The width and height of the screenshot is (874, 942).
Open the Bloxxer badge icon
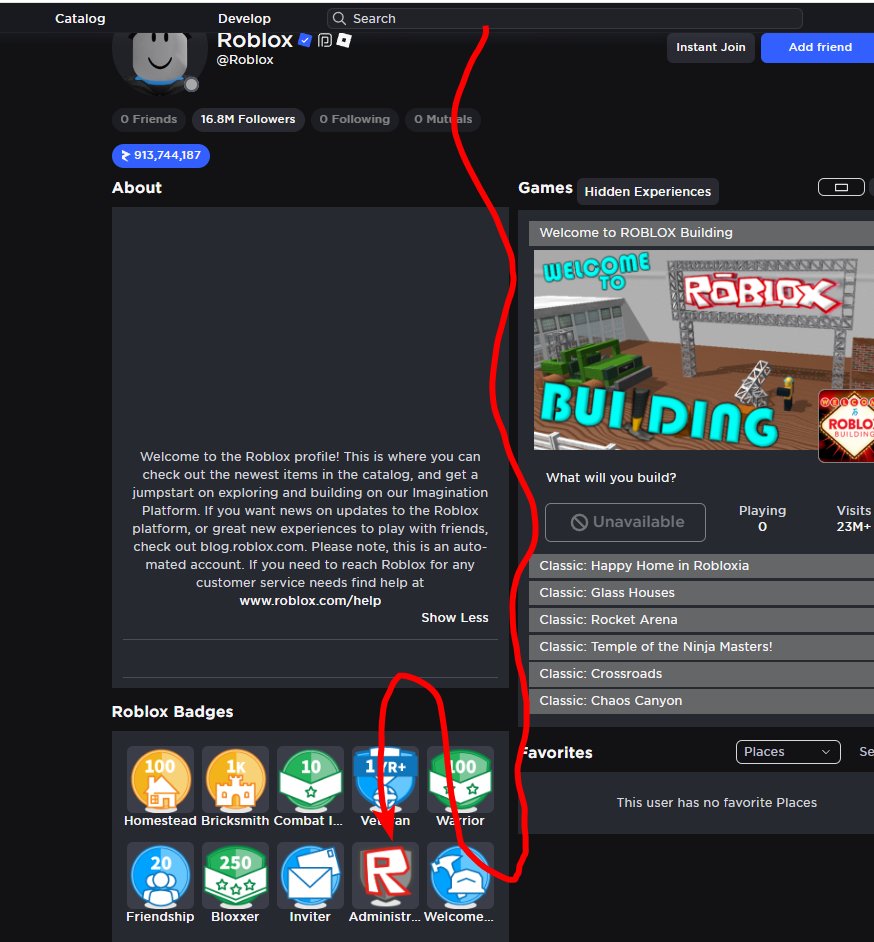coord(235,875)
